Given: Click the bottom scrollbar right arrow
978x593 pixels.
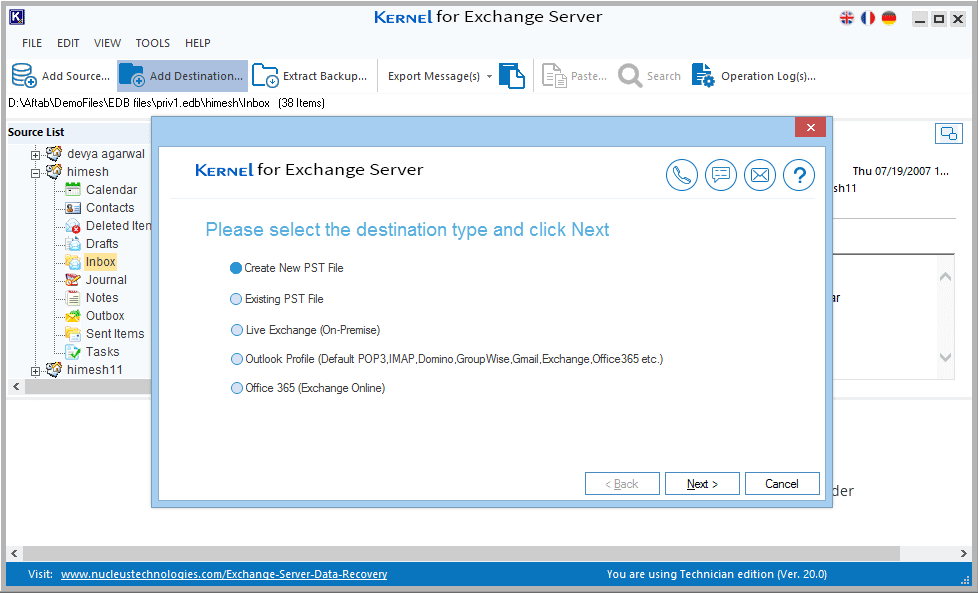Looking at the screenshot, I should 964,553.
